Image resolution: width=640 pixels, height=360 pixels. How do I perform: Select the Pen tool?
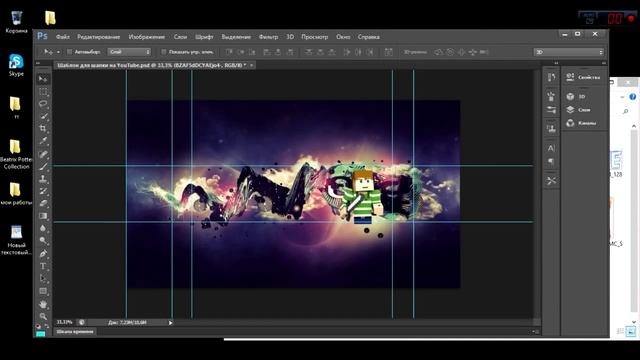43,253
